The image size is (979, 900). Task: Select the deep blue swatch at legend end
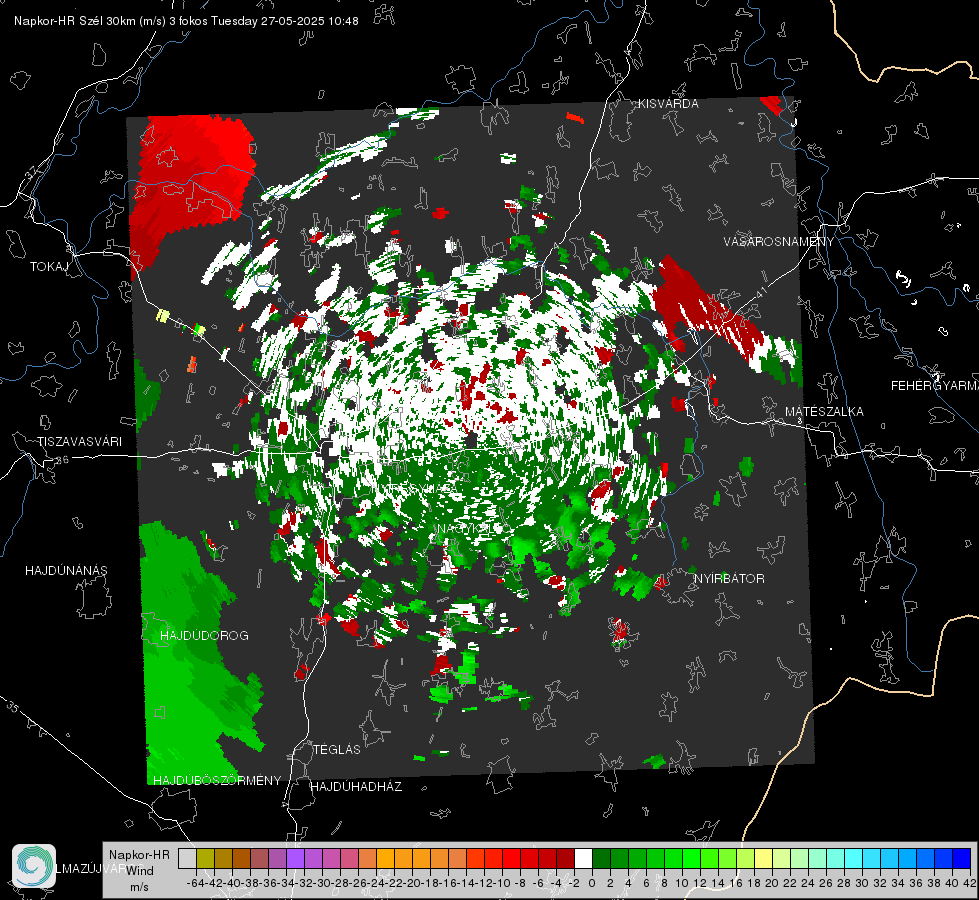coord(962,858)
